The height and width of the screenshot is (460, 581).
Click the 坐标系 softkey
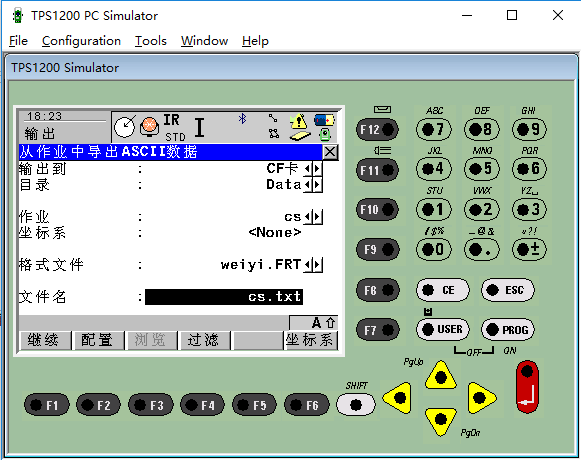(311, 340)
